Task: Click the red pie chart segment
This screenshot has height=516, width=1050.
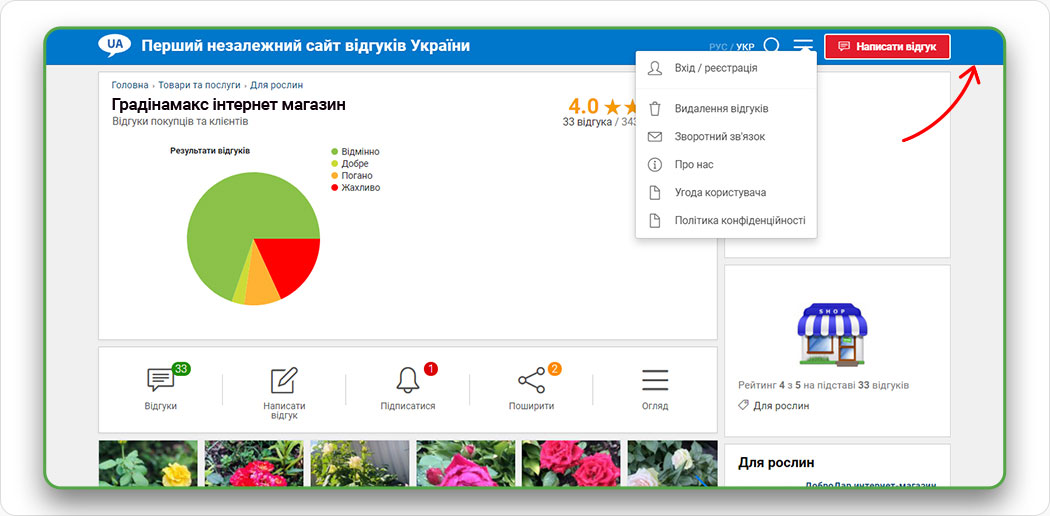Action: (287, 262)
